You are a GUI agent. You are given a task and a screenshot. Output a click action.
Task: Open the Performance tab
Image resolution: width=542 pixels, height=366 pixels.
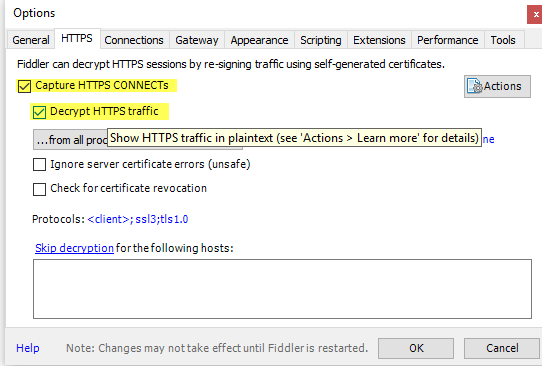click(x=448, y=40)
